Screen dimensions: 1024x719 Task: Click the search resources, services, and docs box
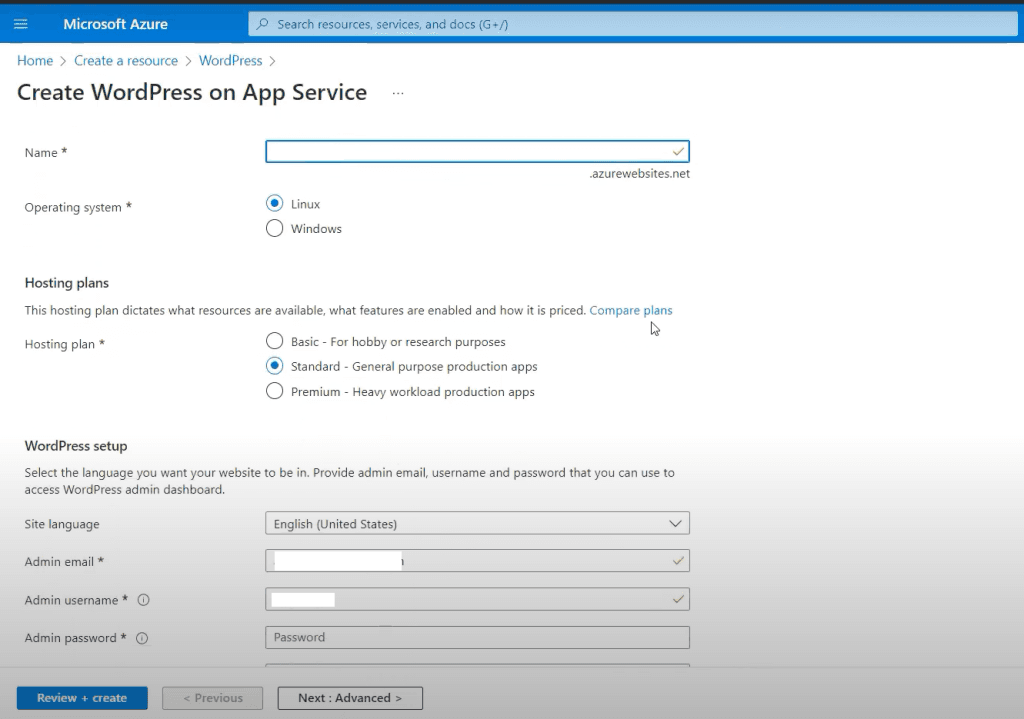633,24
